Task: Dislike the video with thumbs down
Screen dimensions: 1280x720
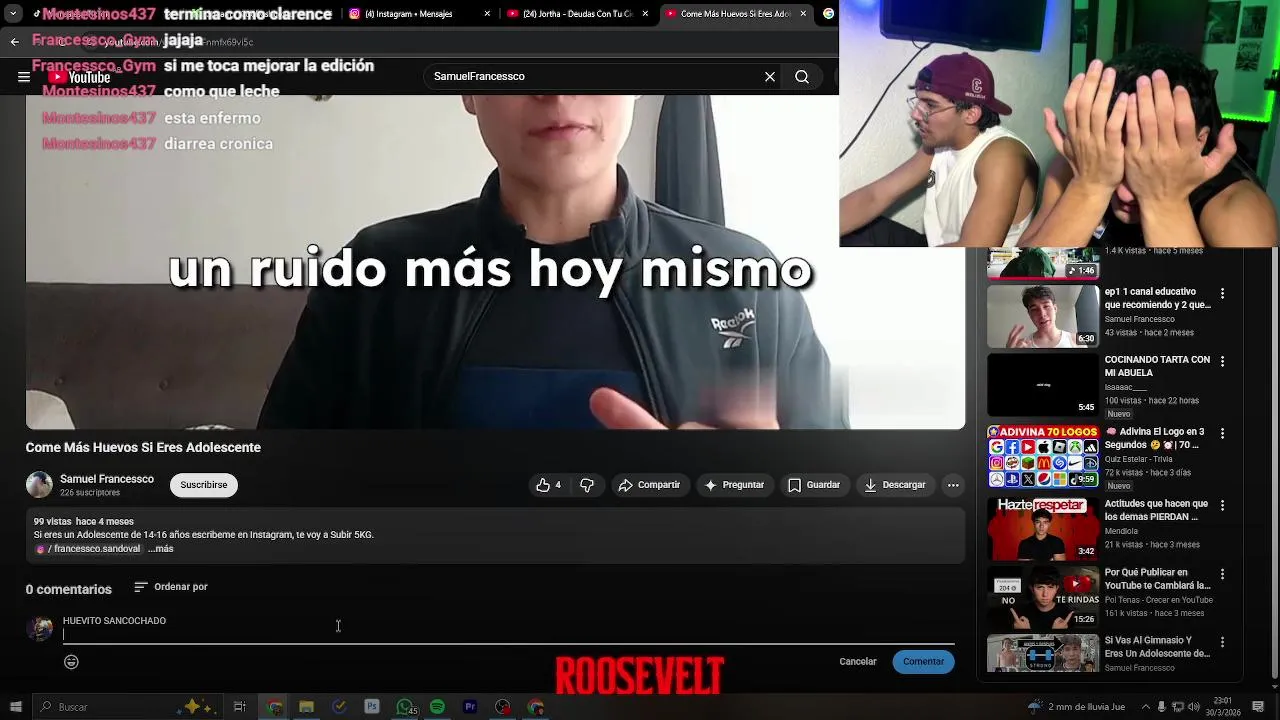Action: [x=587, y=485]
